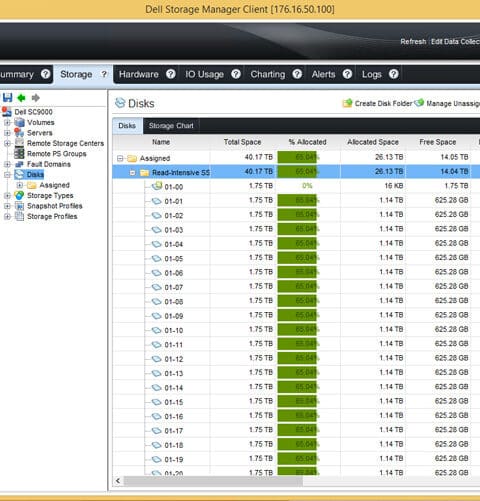This screenshot has height=501, width=480.
Task: Click the Fault Domains icon
Action: (19, 164)
